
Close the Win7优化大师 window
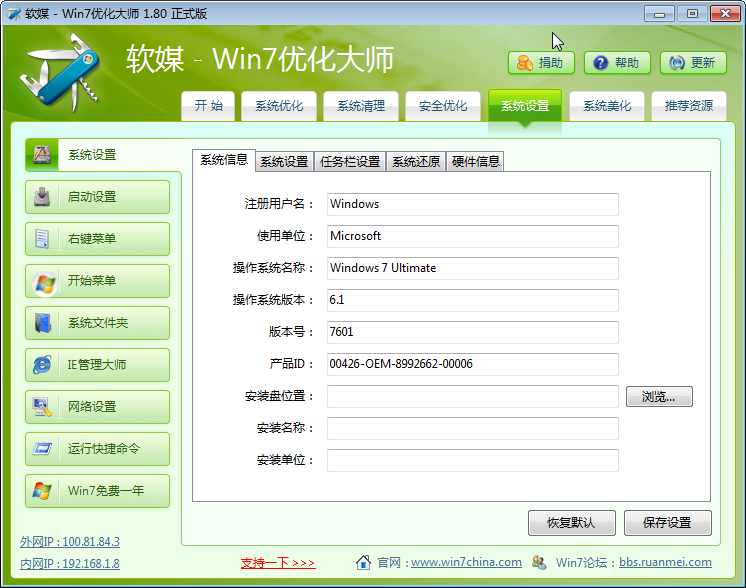click(x=725, y=13)
